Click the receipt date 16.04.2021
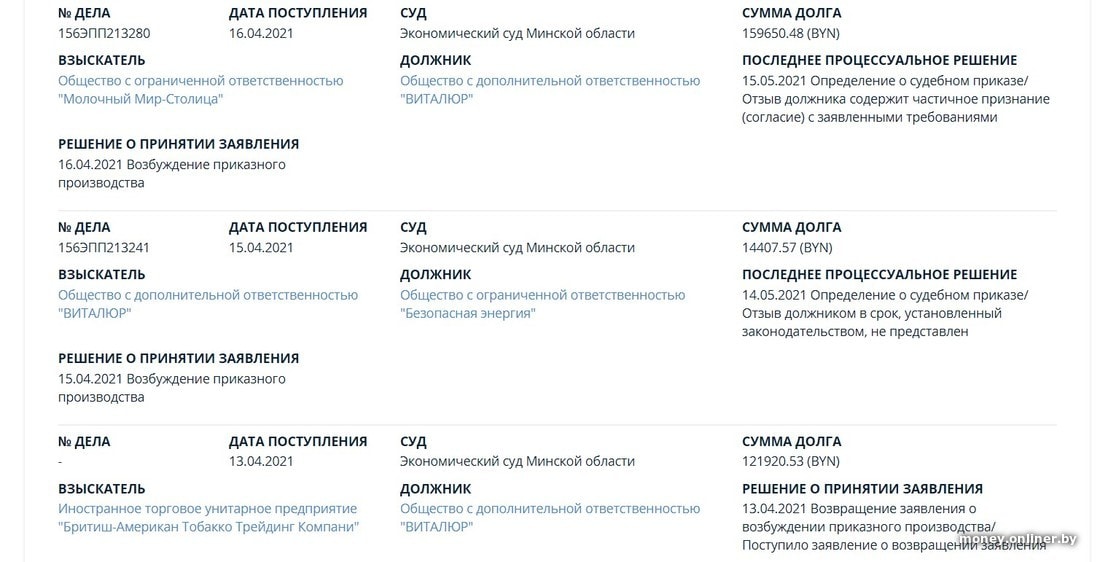This screenshot has width=1100, height=562. point(261,33)
